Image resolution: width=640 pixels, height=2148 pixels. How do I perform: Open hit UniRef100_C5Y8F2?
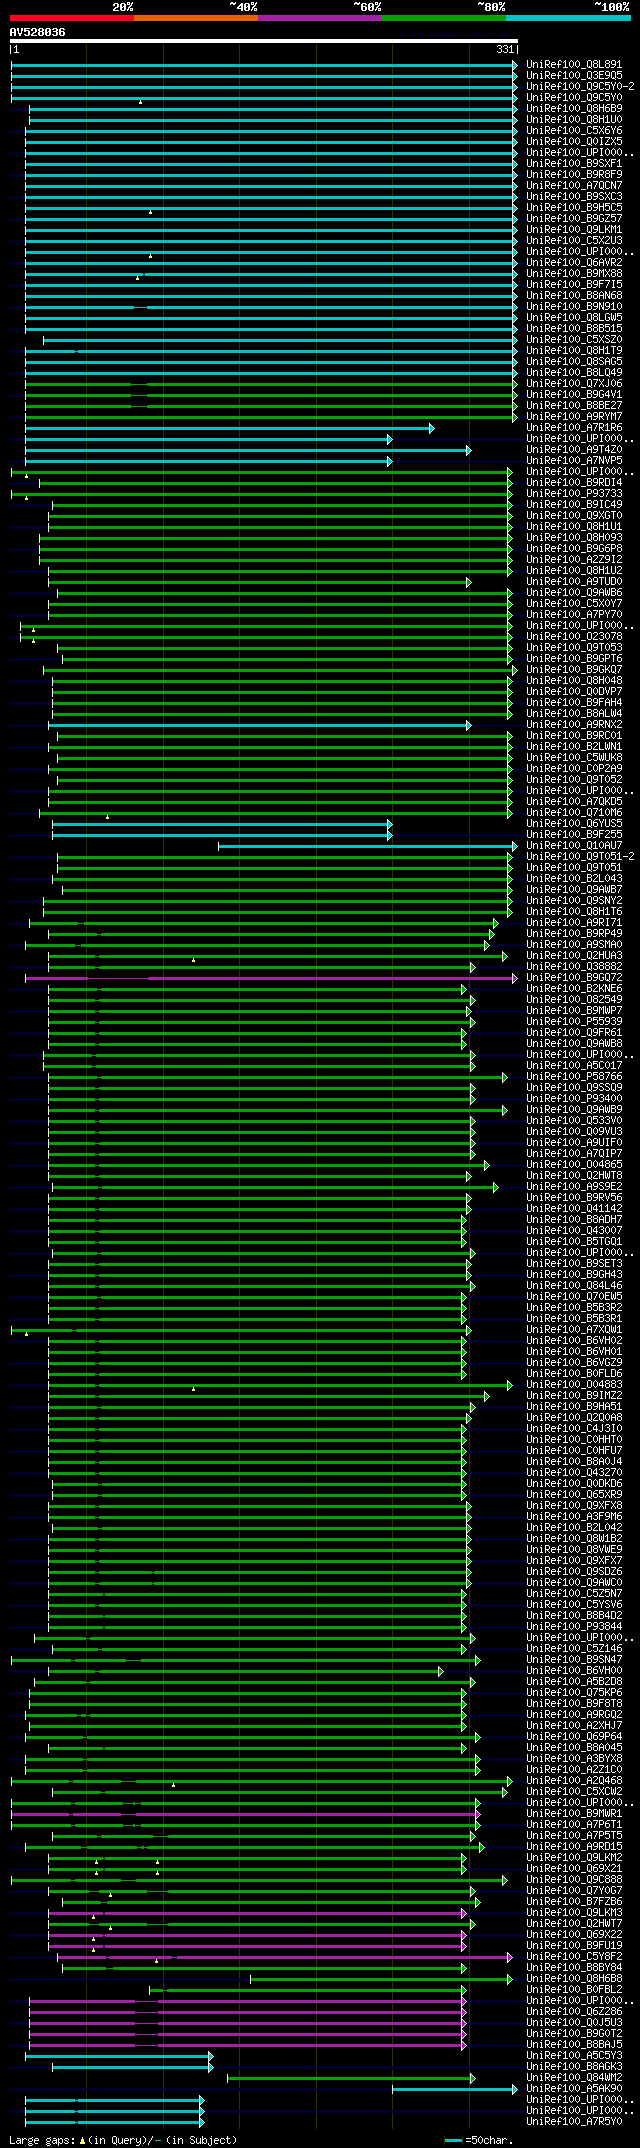tap(574, 1956)
